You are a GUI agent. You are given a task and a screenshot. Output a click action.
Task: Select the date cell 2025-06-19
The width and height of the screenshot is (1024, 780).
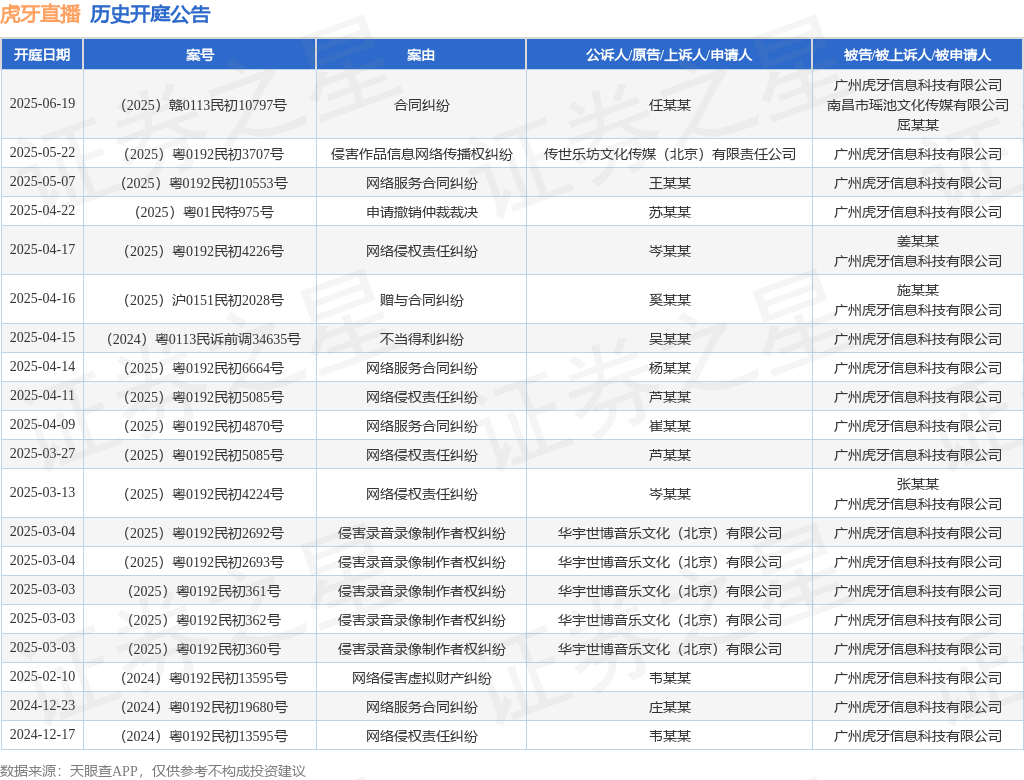(42, 104)
